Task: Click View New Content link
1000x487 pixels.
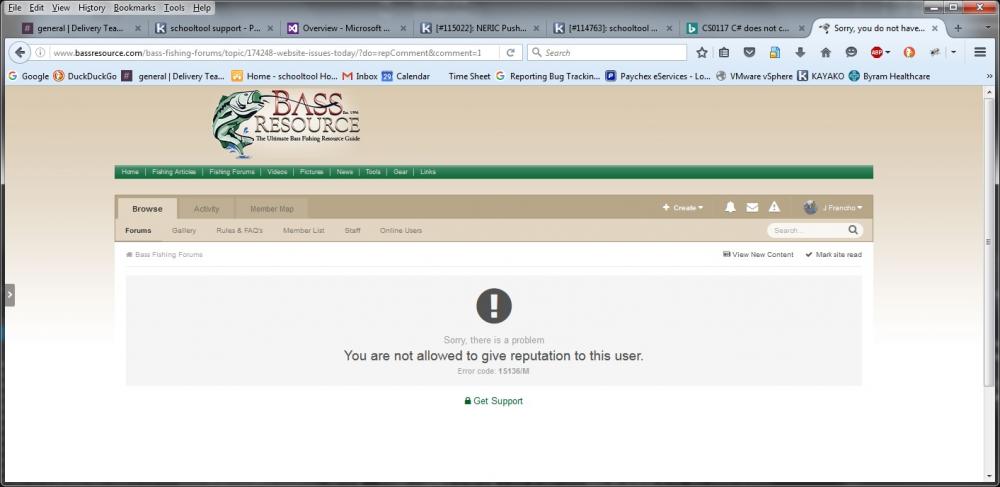Action: (x=758, y=254)
